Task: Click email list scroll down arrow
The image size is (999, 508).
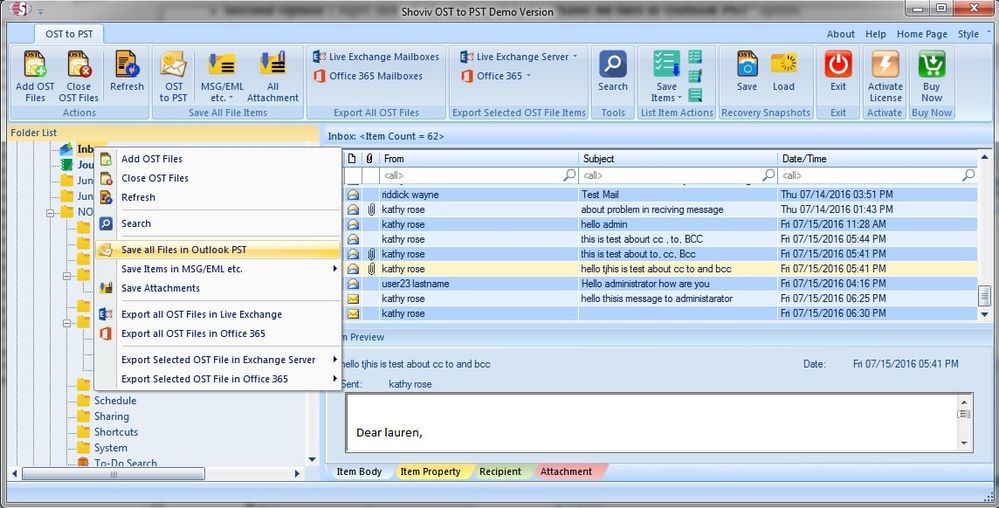Action: coord(984,314)
